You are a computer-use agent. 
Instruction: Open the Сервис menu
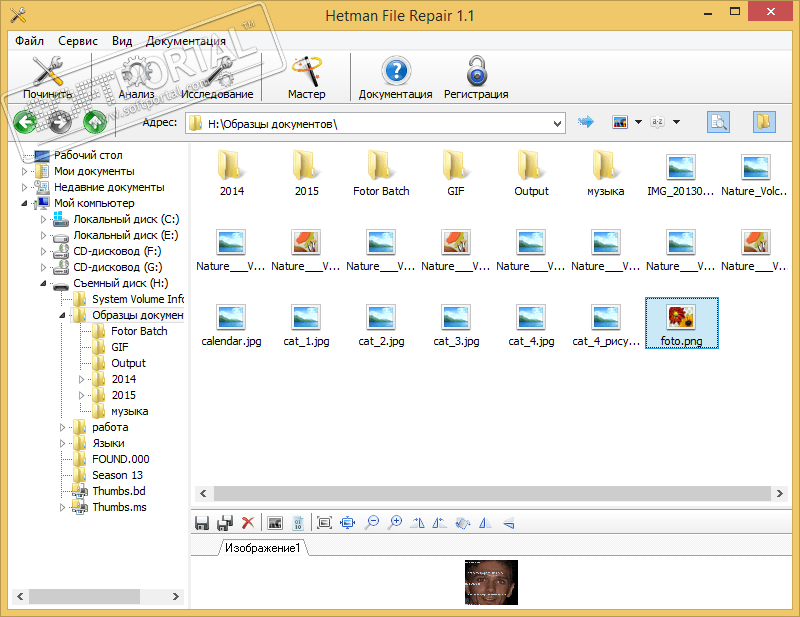coord(78,41)
